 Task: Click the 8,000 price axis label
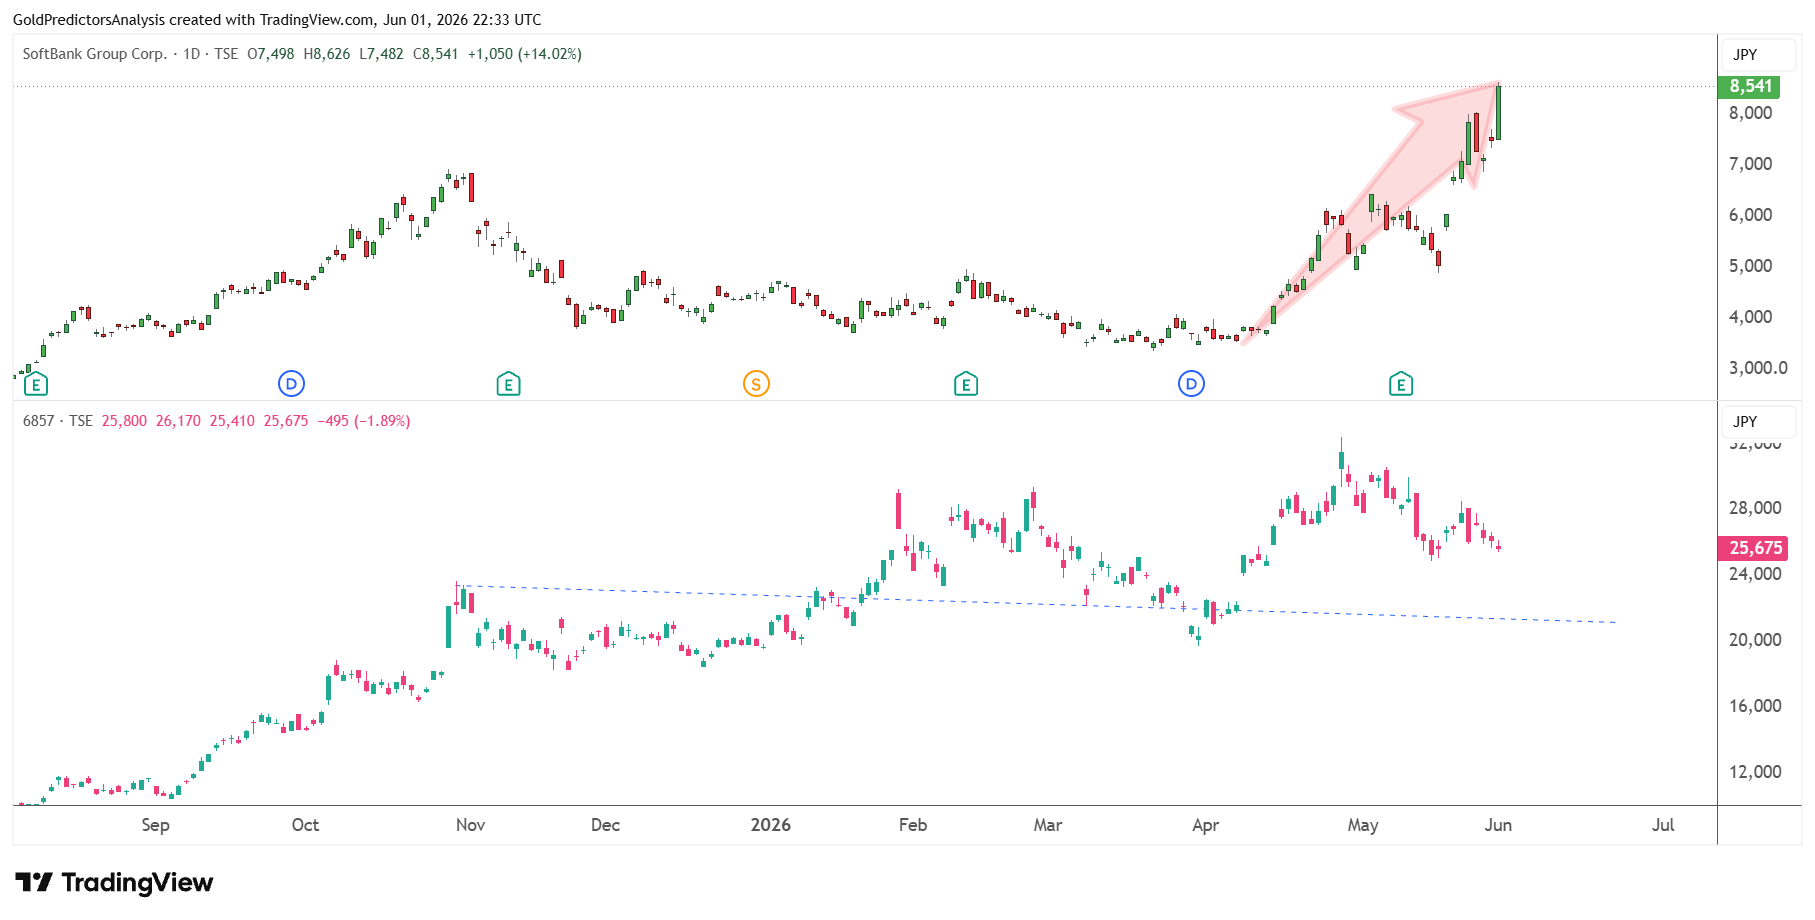[x=1750, y=113]
